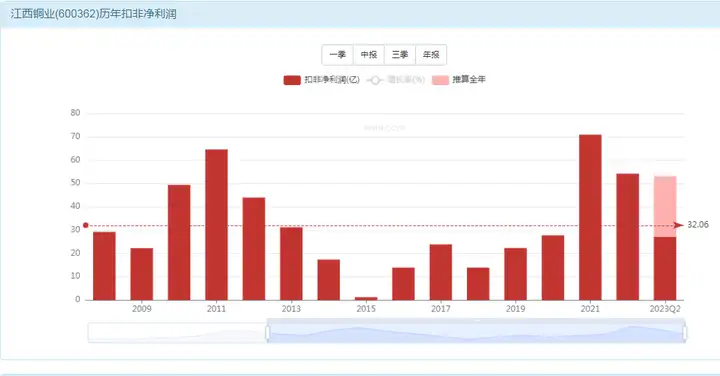Click the 2021 bar, the tallest in the chart
This screenshot has width=720, height=376.
(590, 217)
